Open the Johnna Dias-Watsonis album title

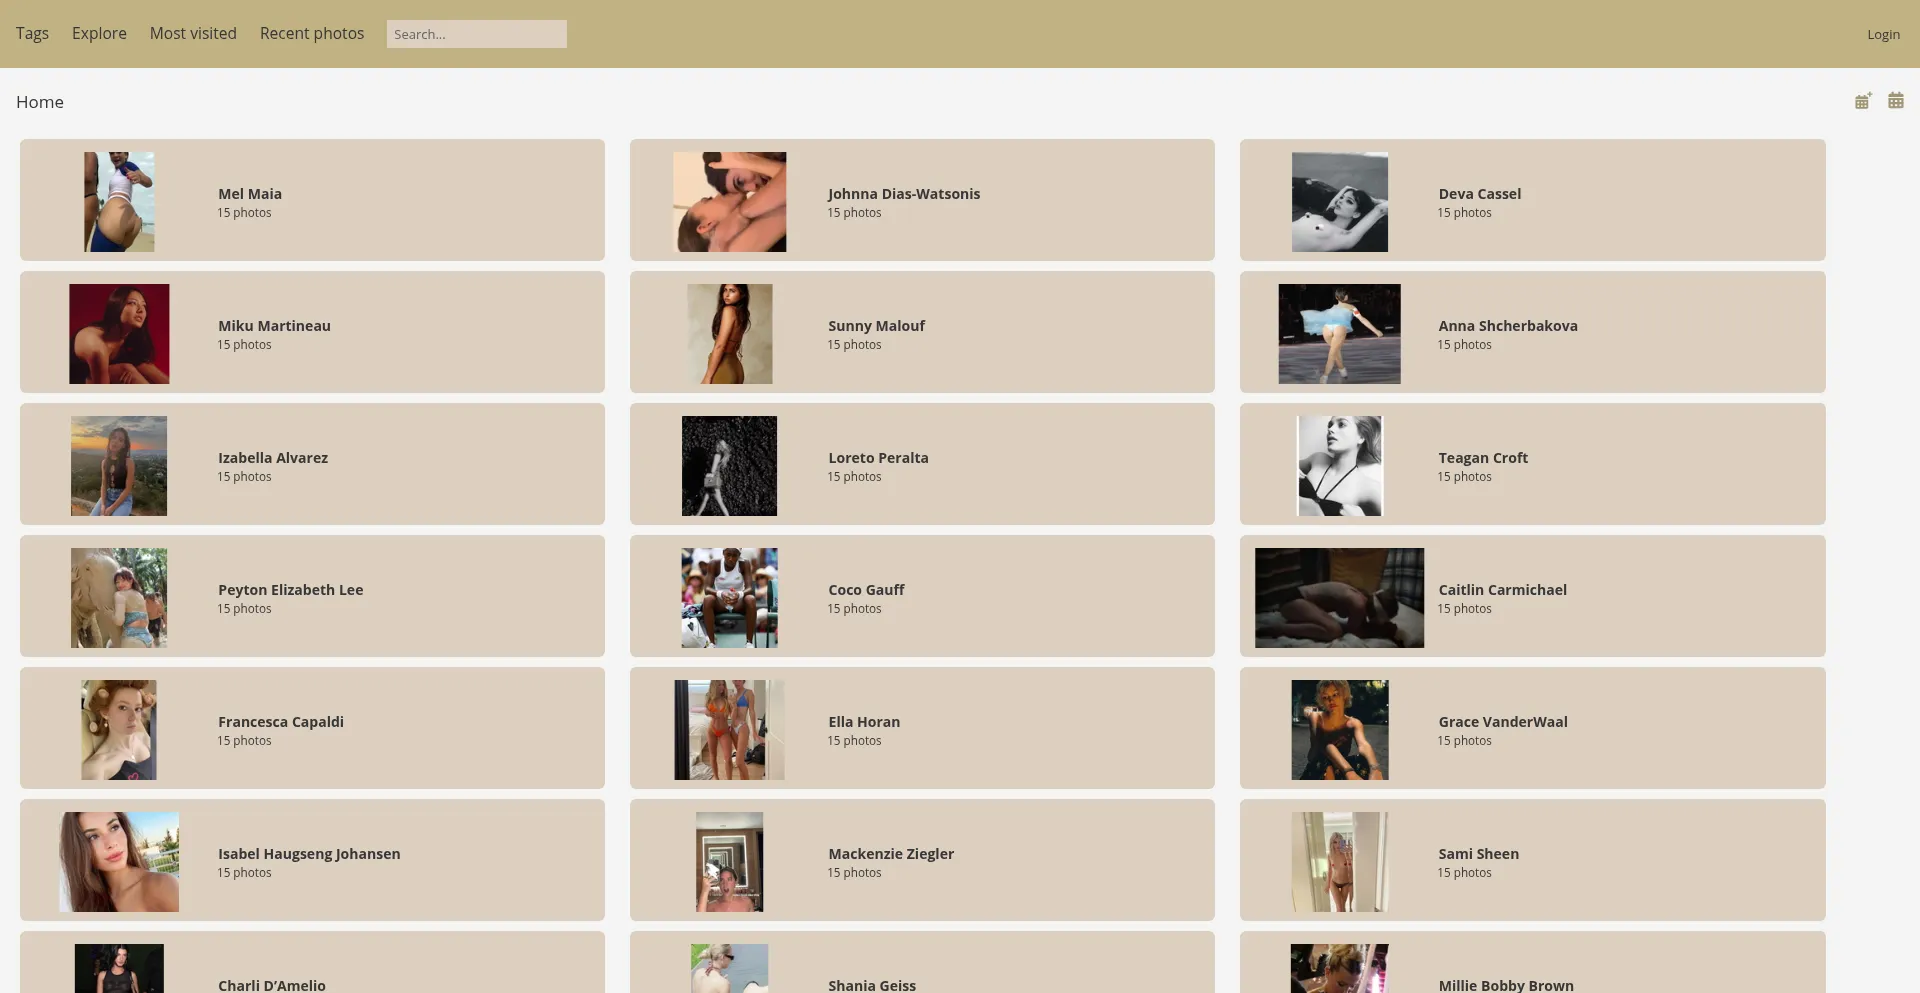pyautogui.click(x=904, y=194)
